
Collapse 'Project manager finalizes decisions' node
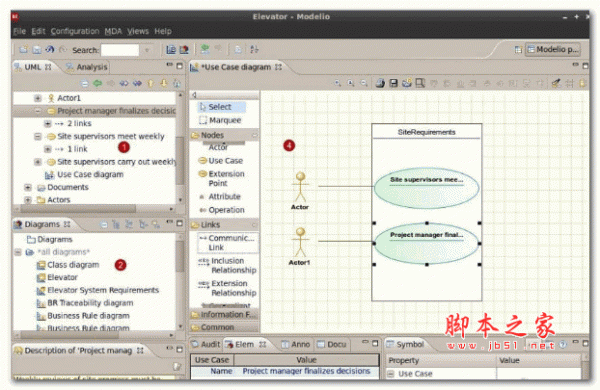coord(38,111)
